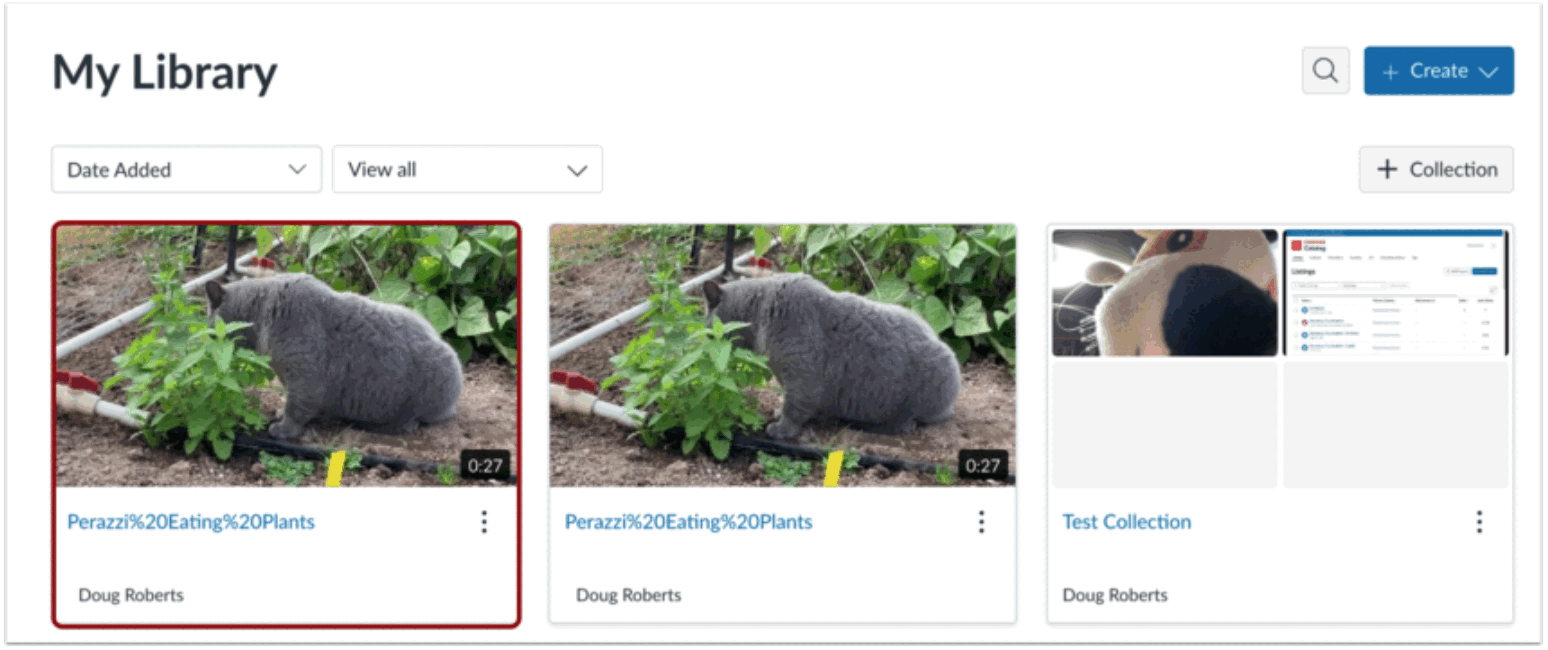Image resolution: width=1548 pixels, height=650 pixels.
Task: Open the Date Added sort dropdown
Action: pyautogui.click(x=187, y=170)
